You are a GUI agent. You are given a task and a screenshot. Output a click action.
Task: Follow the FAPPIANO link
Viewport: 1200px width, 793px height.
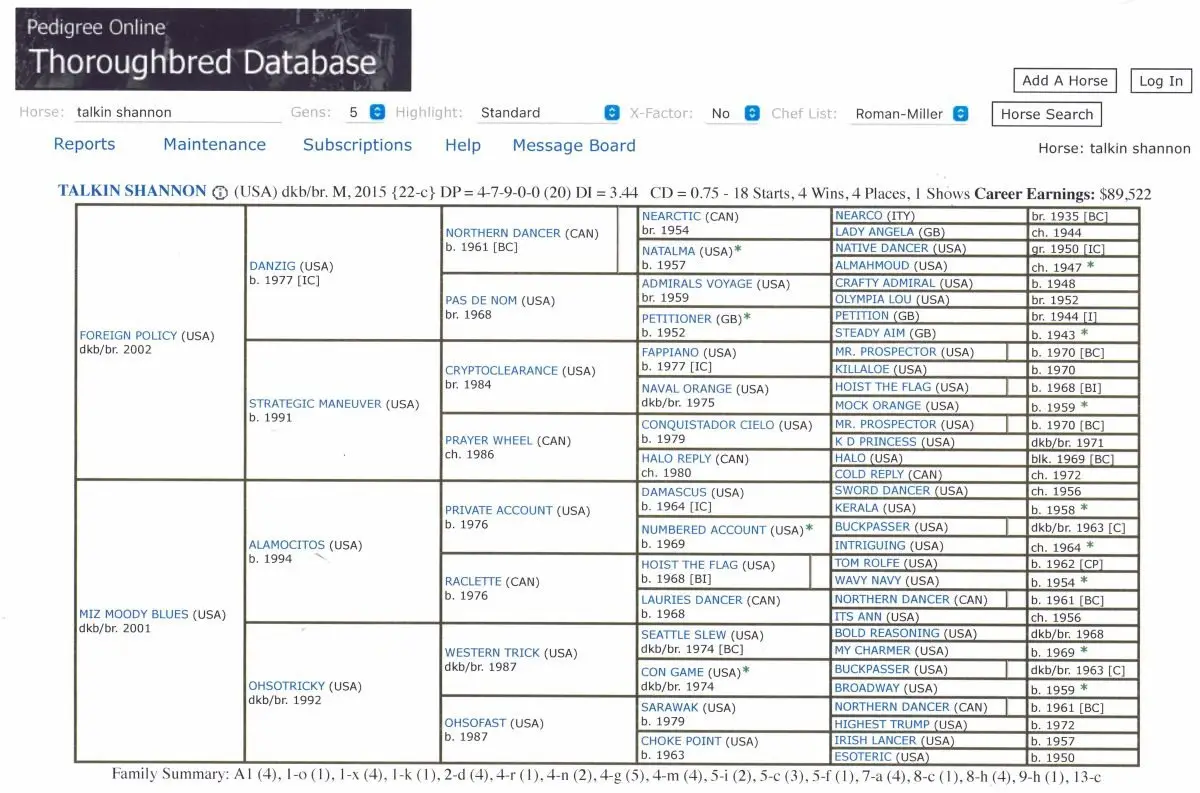coord(670,353)
